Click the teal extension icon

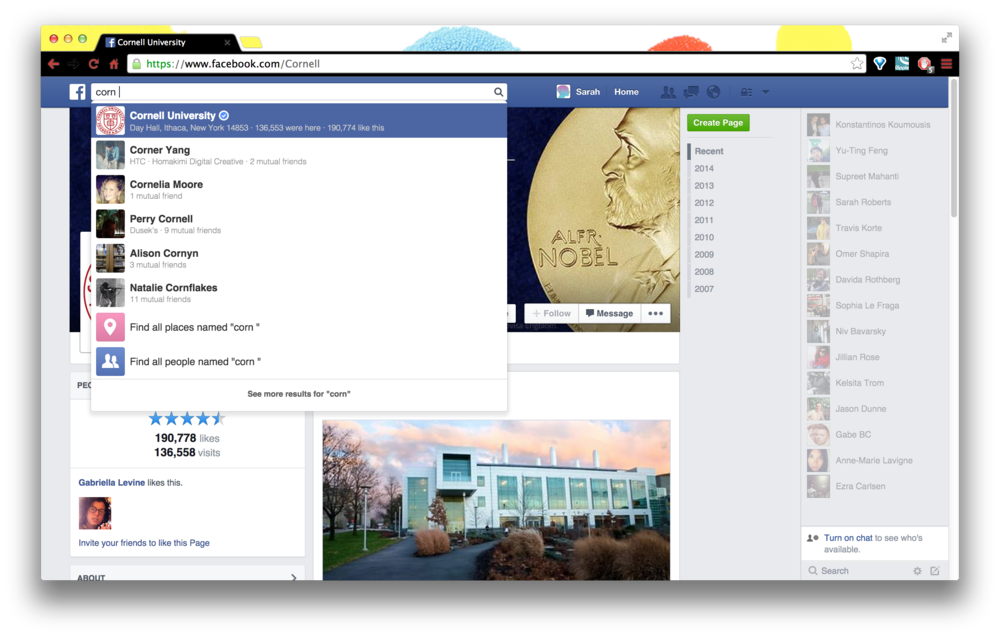coord(902,63)
